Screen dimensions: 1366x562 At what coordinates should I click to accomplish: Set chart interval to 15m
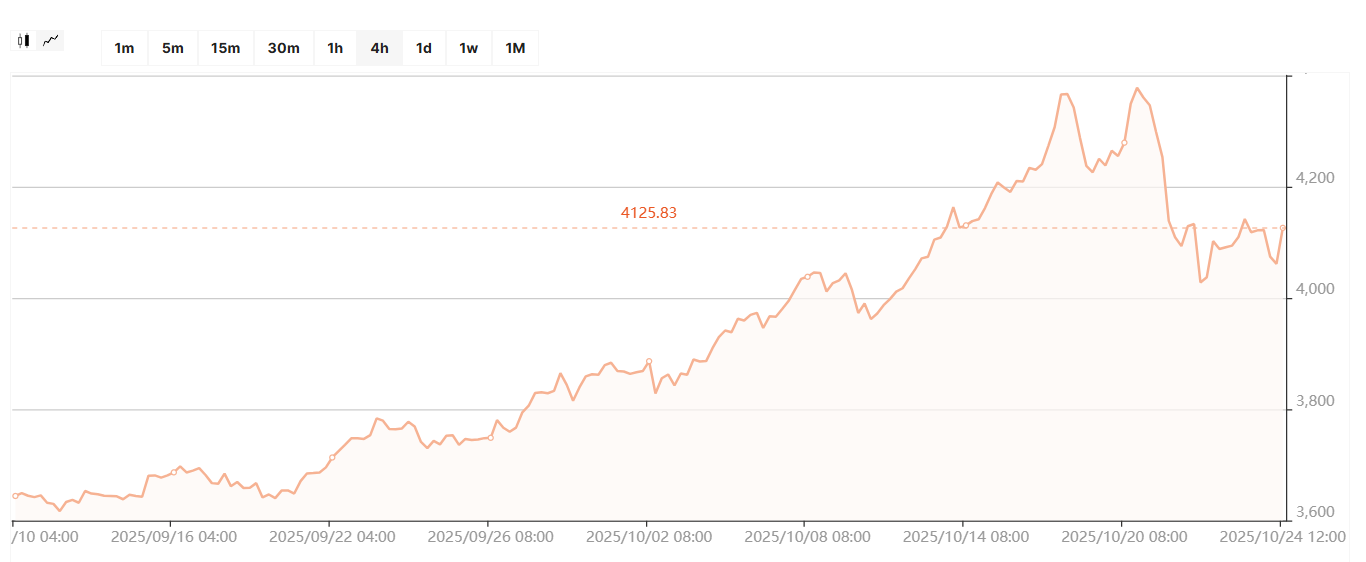(225, 48)
